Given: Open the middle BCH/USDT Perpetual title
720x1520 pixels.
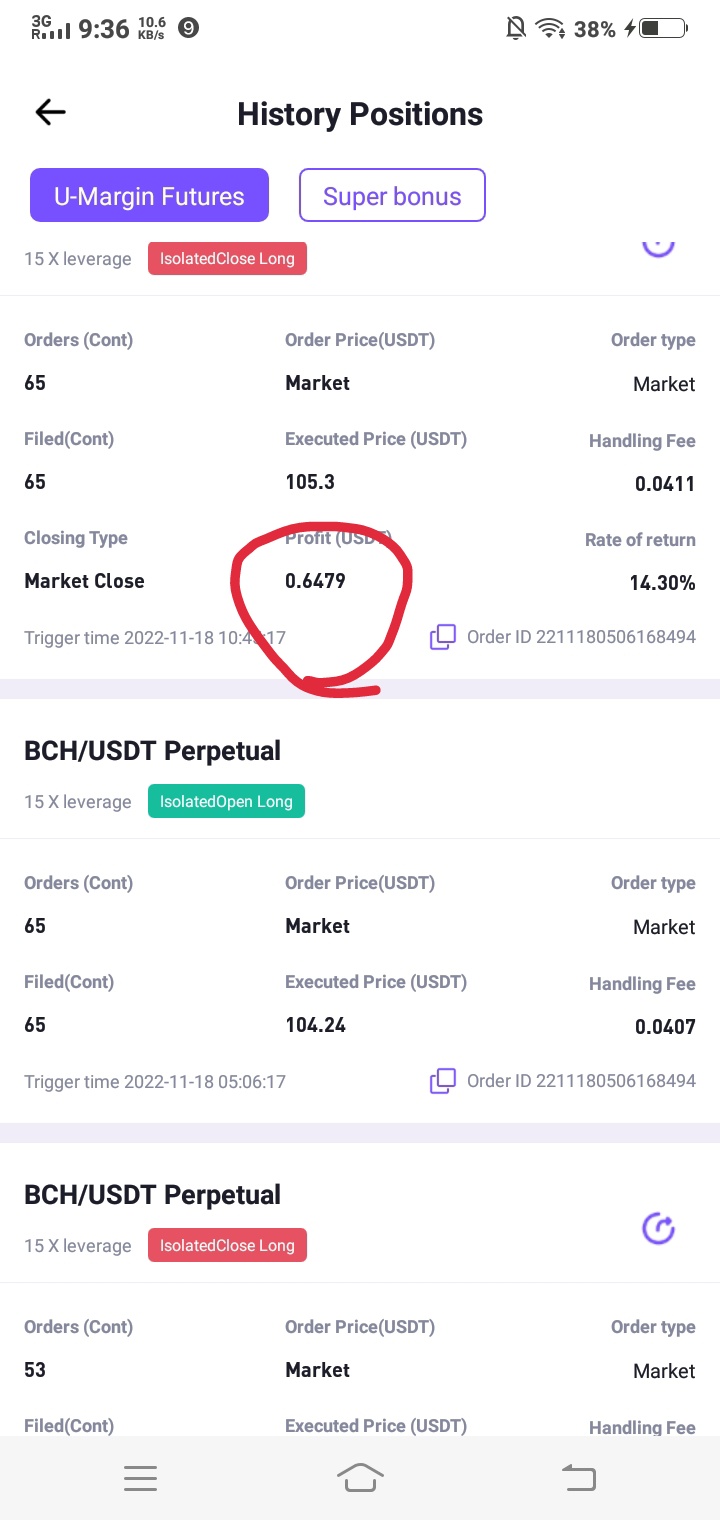Looking at the screenshot, I should 152,751.
